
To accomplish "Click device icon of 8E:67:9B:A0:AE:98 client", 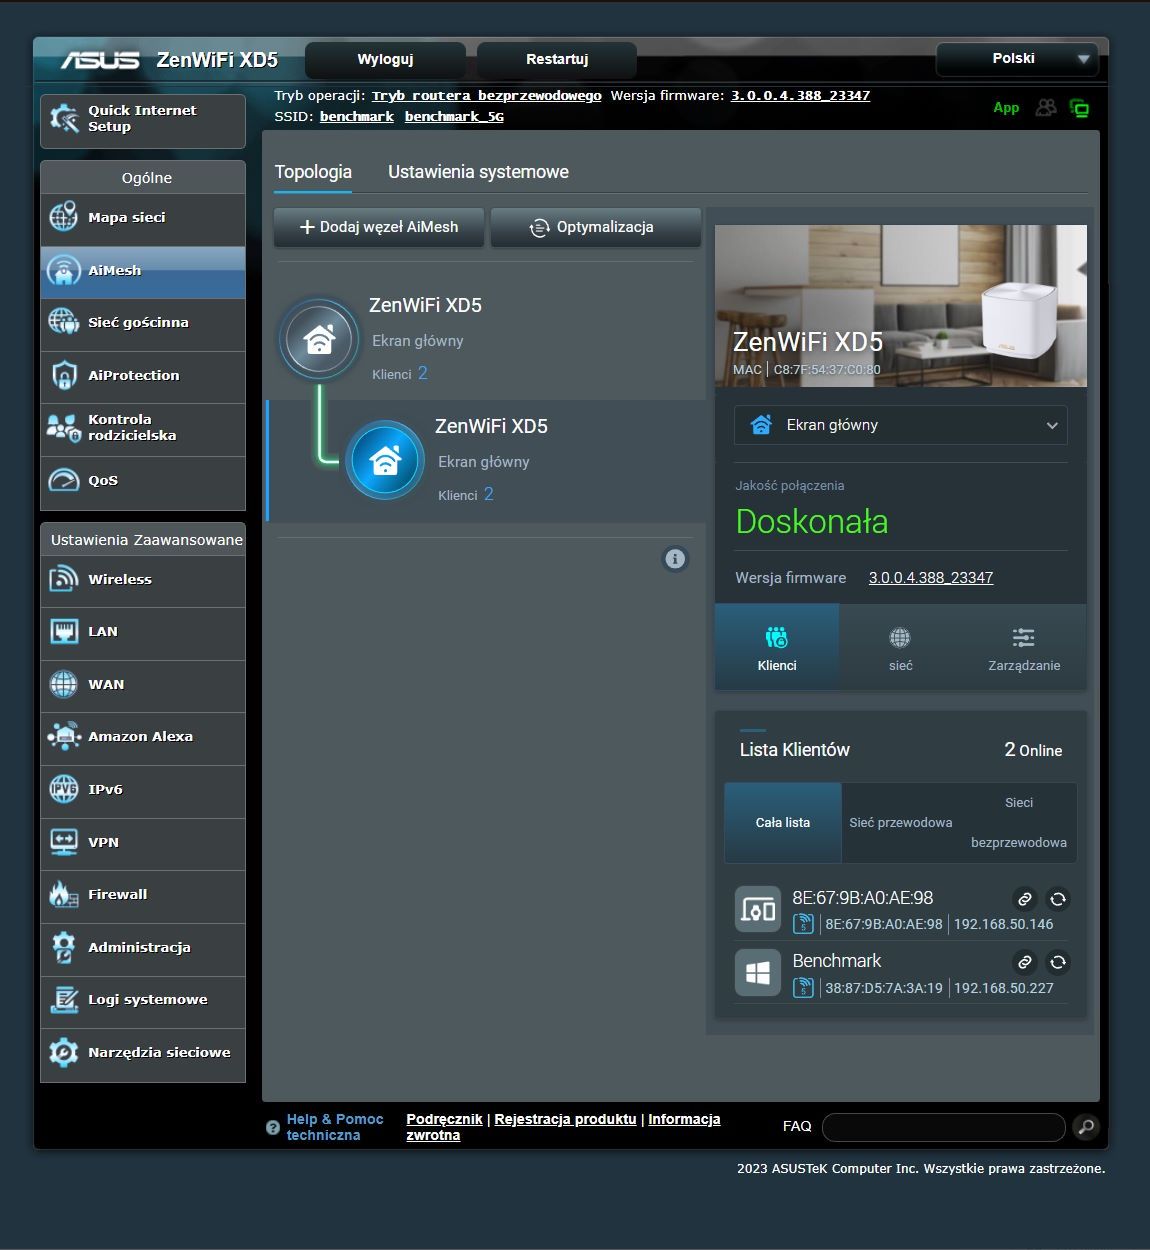I will [x=758, y=910].
